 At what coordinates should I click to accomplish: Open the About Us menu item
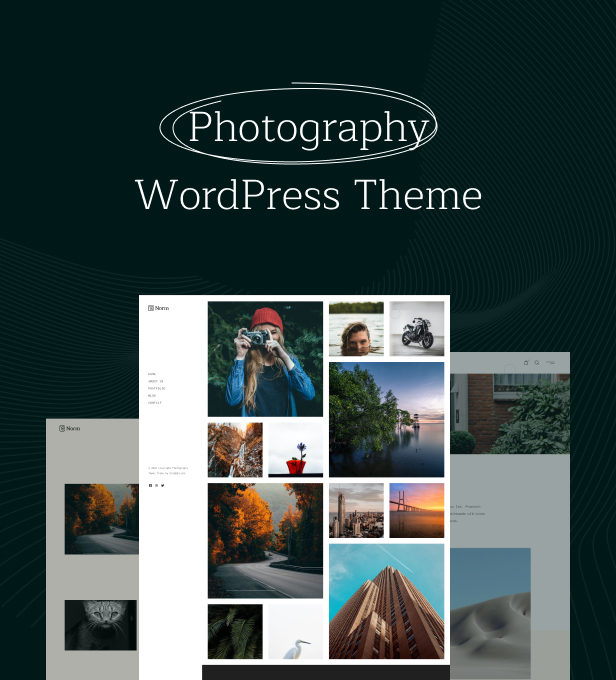click(155, 381)
